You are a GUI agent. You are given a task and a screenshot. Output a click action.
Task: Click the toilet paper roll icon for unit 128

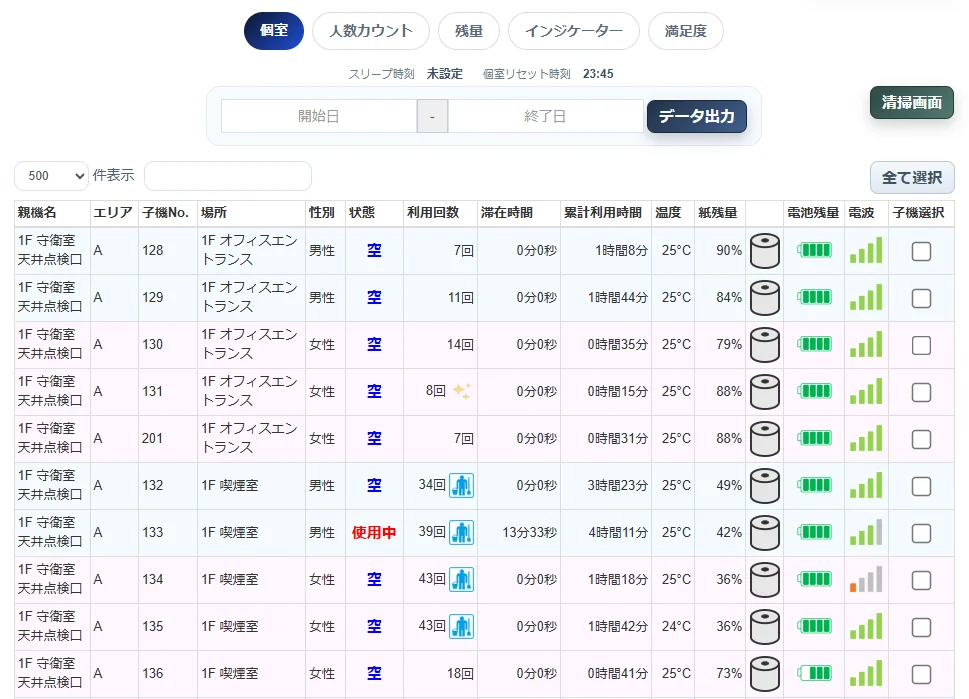(764, 251)
